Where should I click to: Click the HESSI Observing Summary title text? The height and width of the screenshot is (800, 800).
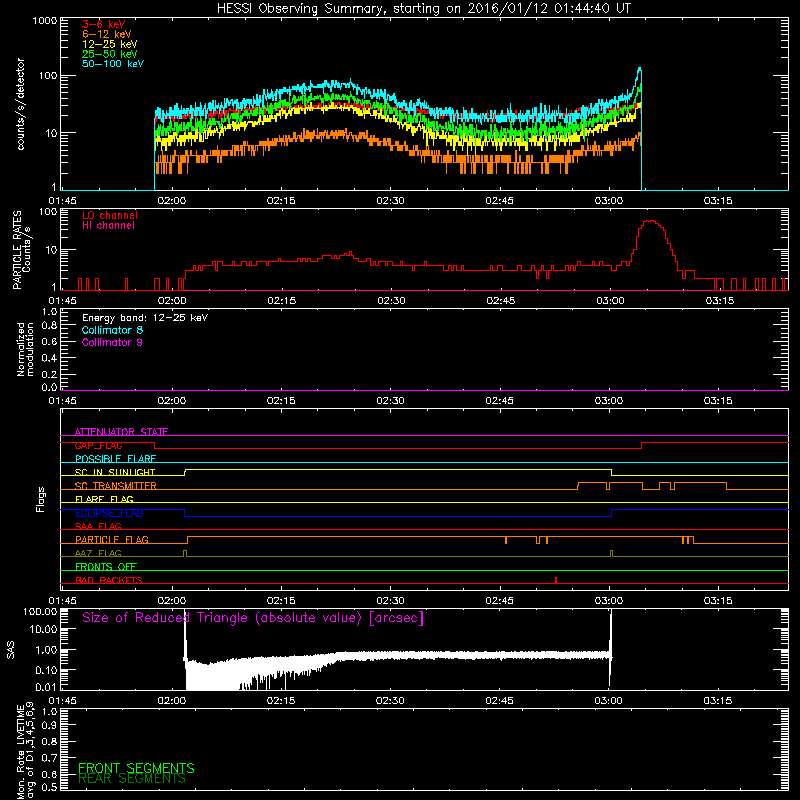coord(423,9)
